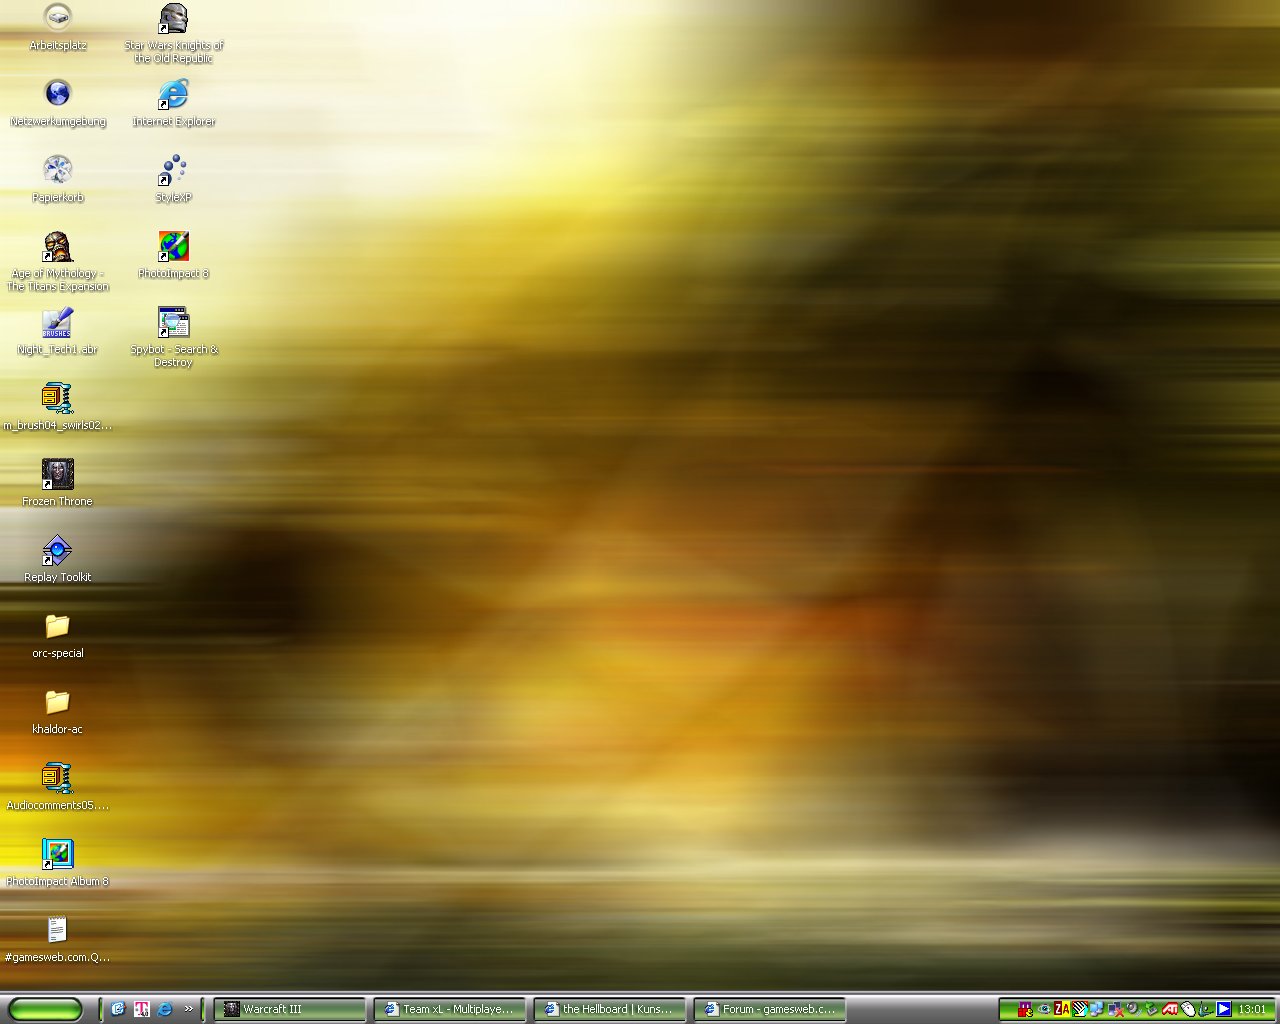Image resolution: width=1280 pixels, height=1024 pixels.
Task: Open the Arbeitsplatz desktop icon
Action: 58,18
